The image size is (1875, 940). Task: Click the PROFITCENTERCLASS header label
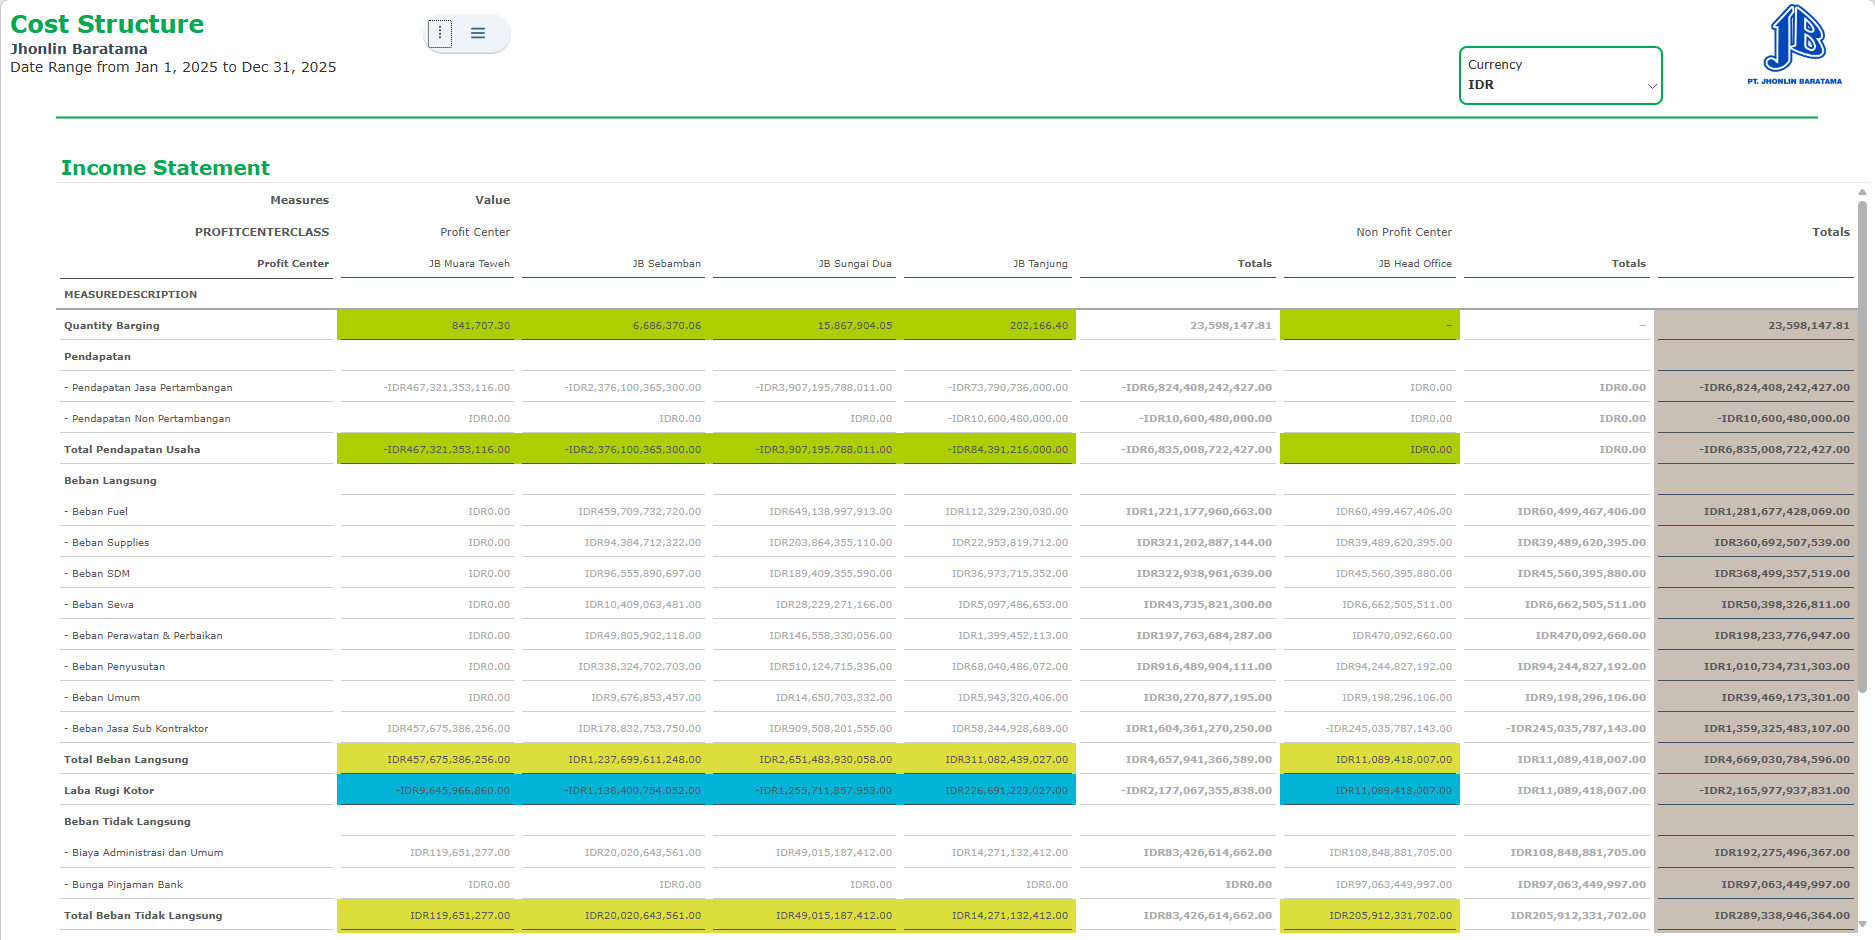262,232
